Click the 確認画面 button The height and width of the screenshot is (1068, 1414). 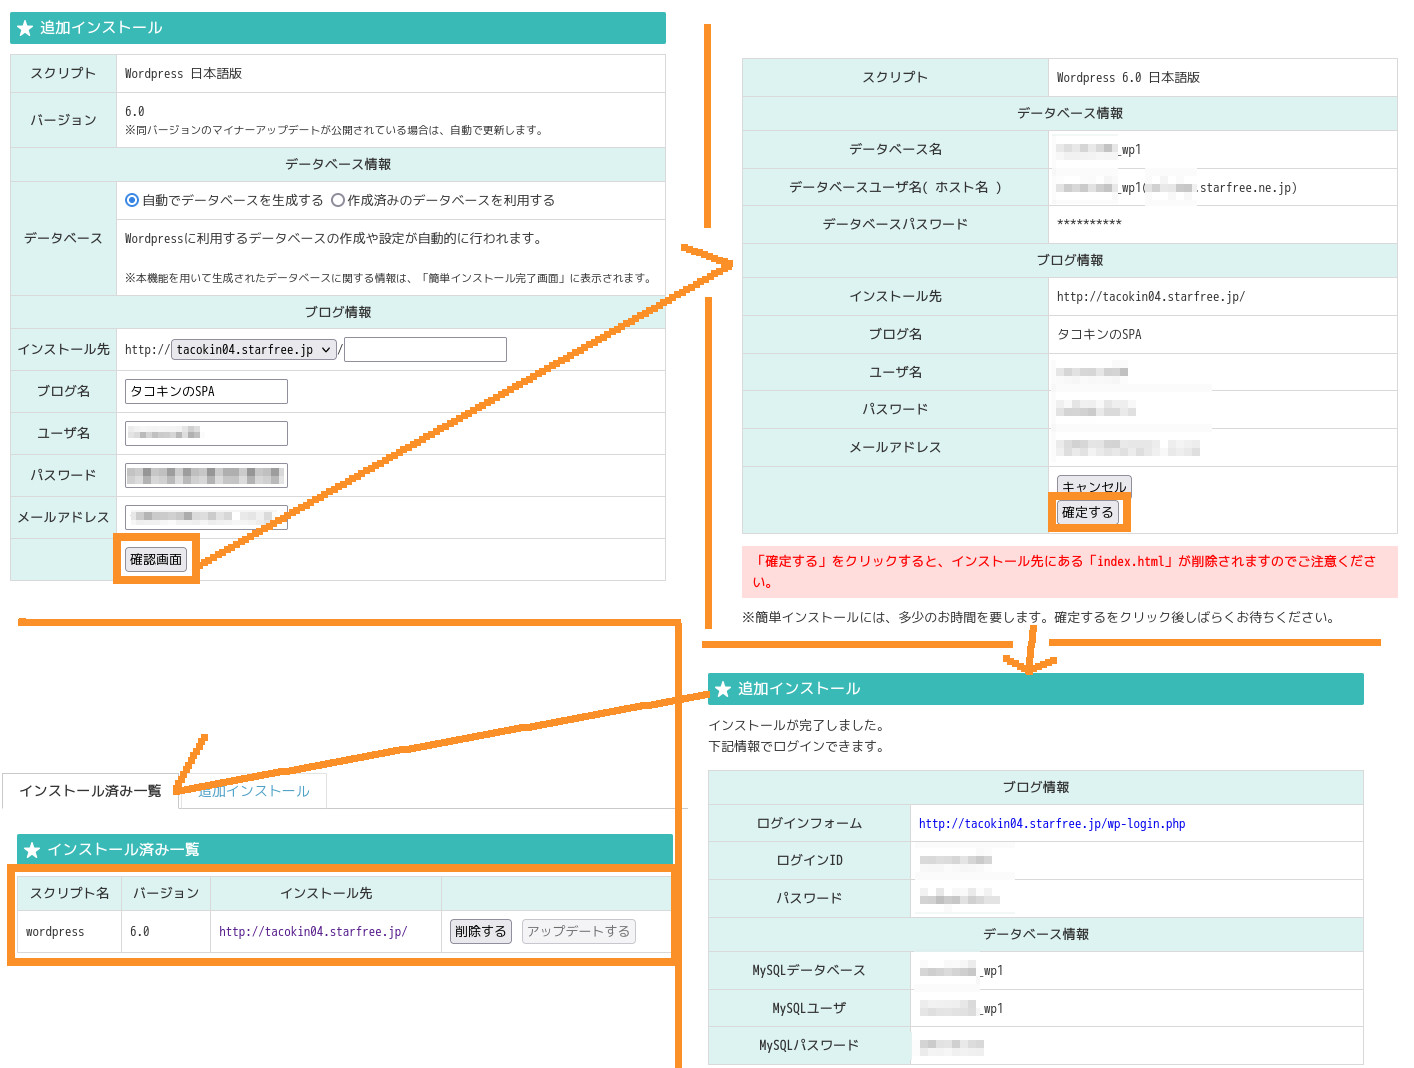click(156, 559)
